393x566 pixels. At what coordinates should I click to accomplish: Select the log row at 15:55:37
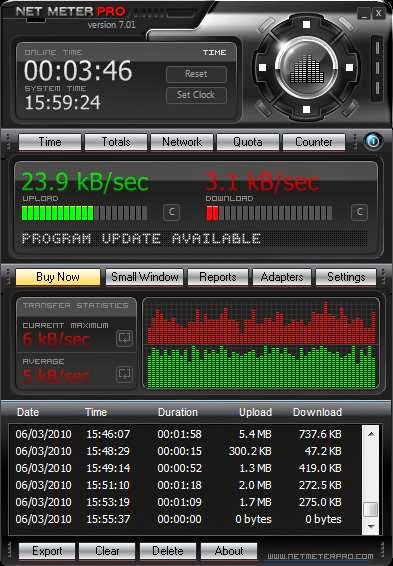185,519
